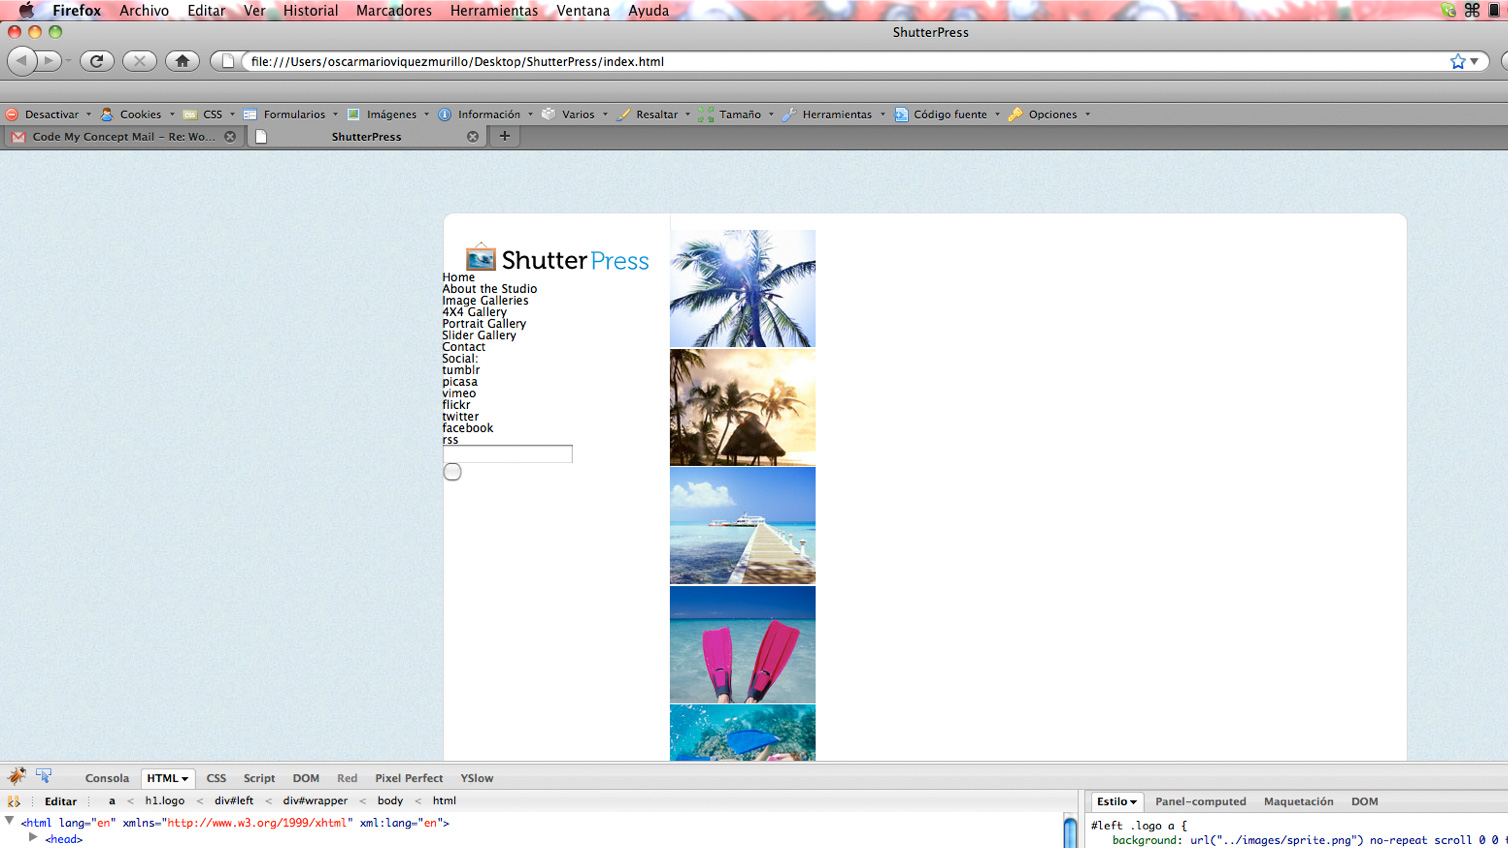Open the Apple menu
Viewport: 1508px width, 848px height.
26,10
